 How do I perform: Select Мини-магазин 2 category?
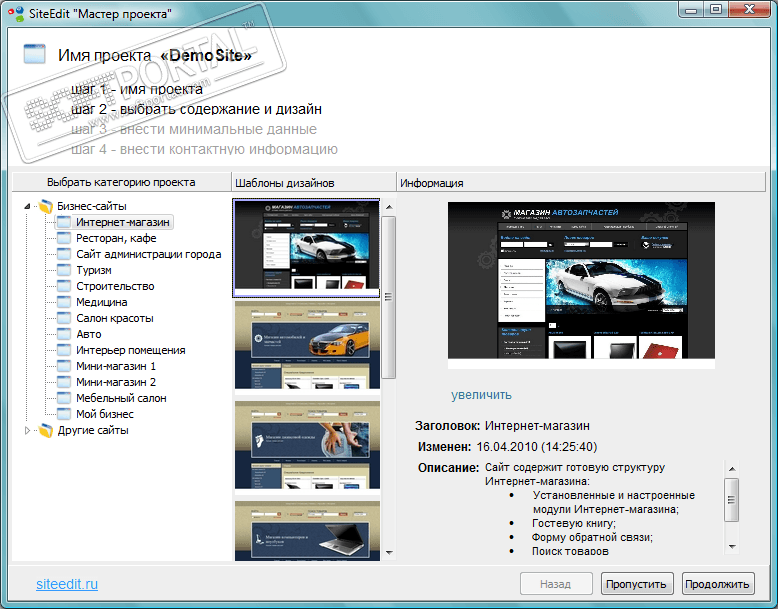tap(116, 382)
